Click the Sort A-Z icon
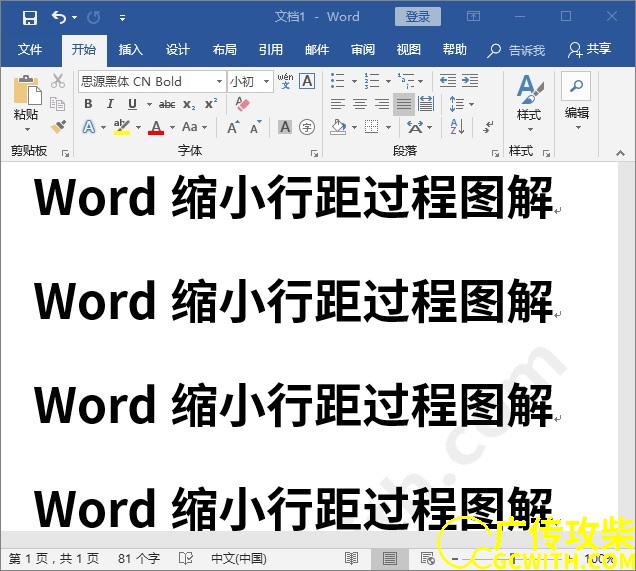This screenshot has height=571, width=636. tap(457, 127)
